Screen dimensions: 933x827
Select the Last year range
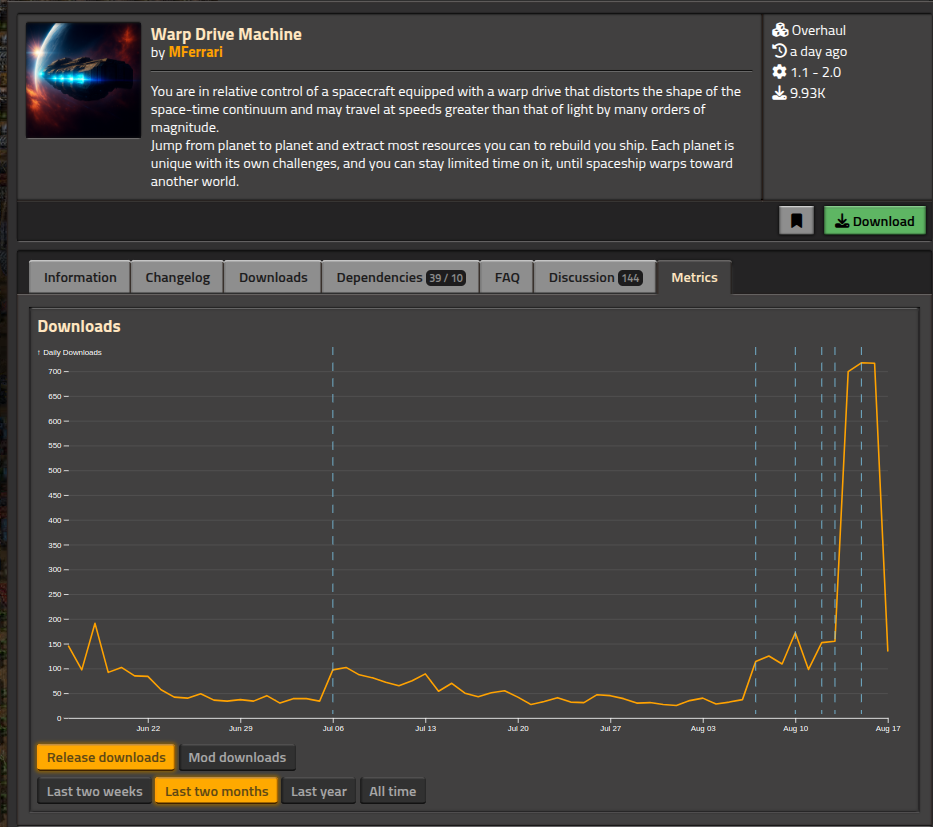[x=318, y=791]
